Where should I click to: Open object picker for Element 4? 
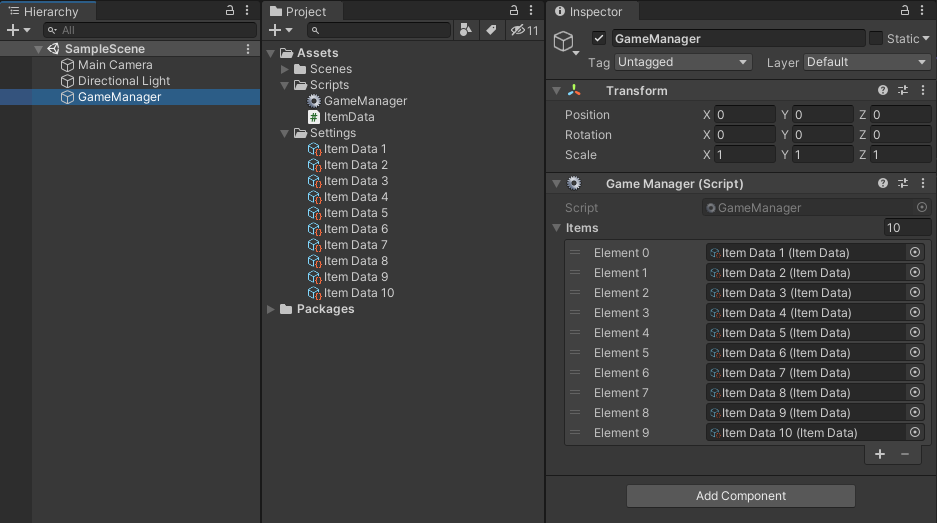pyautogui.click(x=915, y=332)
